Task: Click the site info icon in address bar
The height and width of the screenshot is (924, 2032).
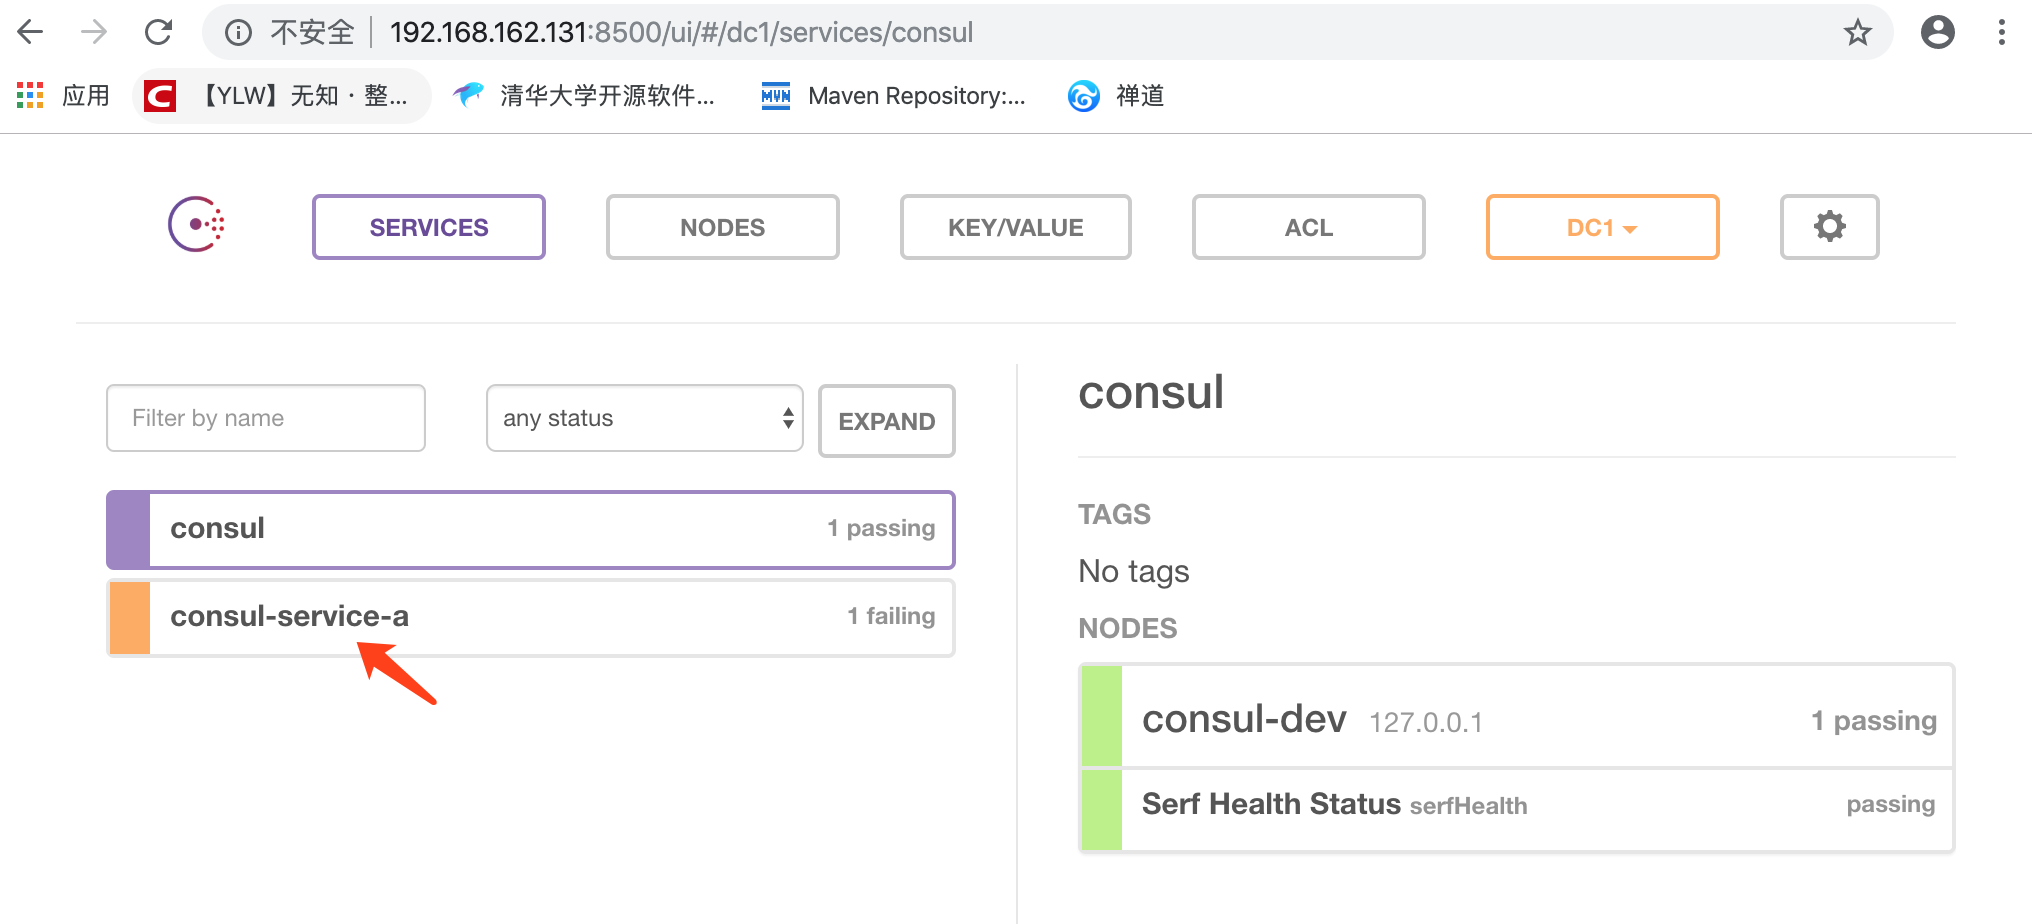Action: point(238,33)
